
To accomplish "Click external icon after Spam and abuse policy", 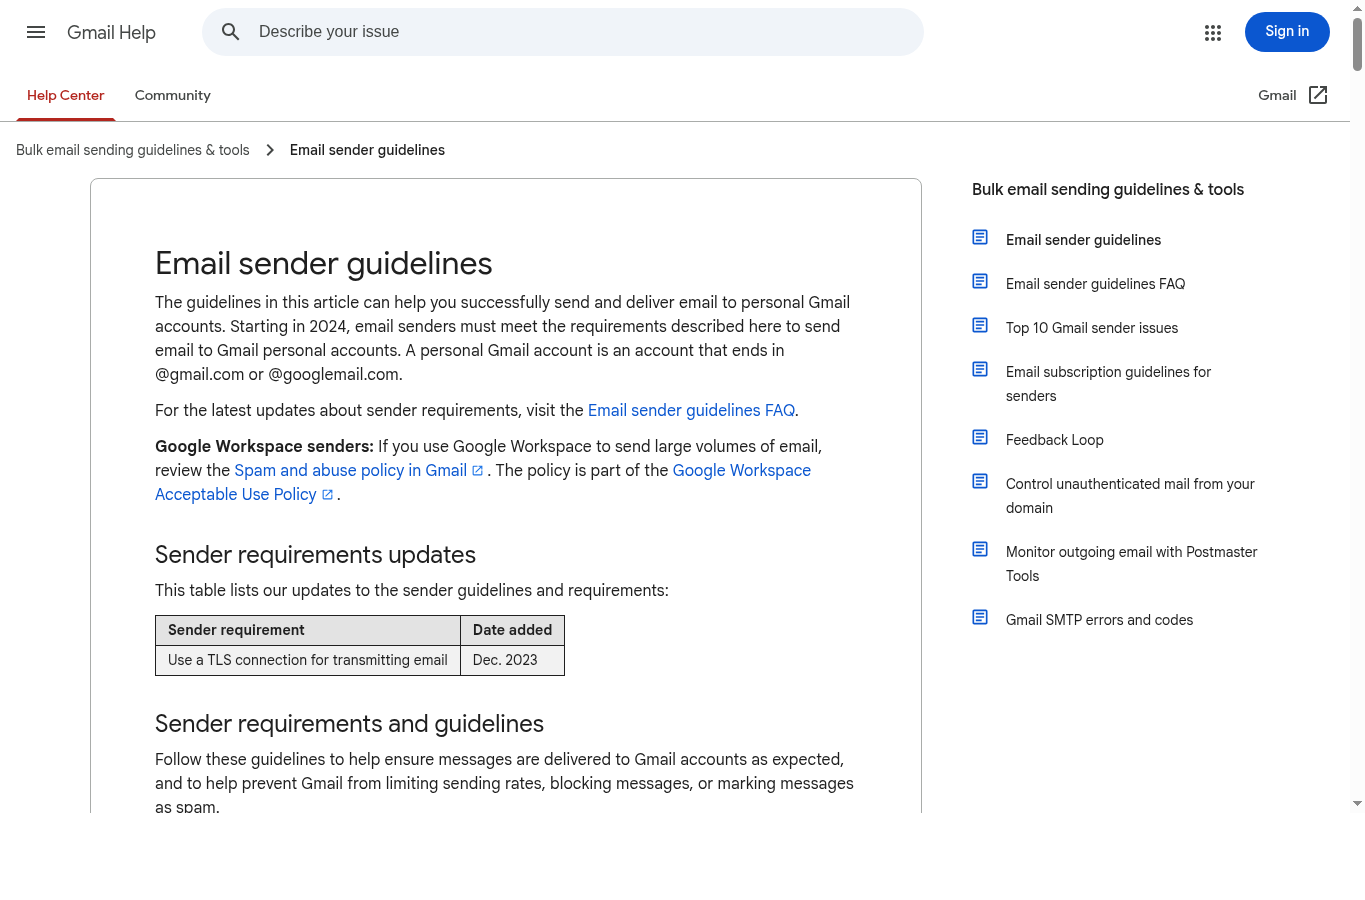I will [x=478, y=471].
